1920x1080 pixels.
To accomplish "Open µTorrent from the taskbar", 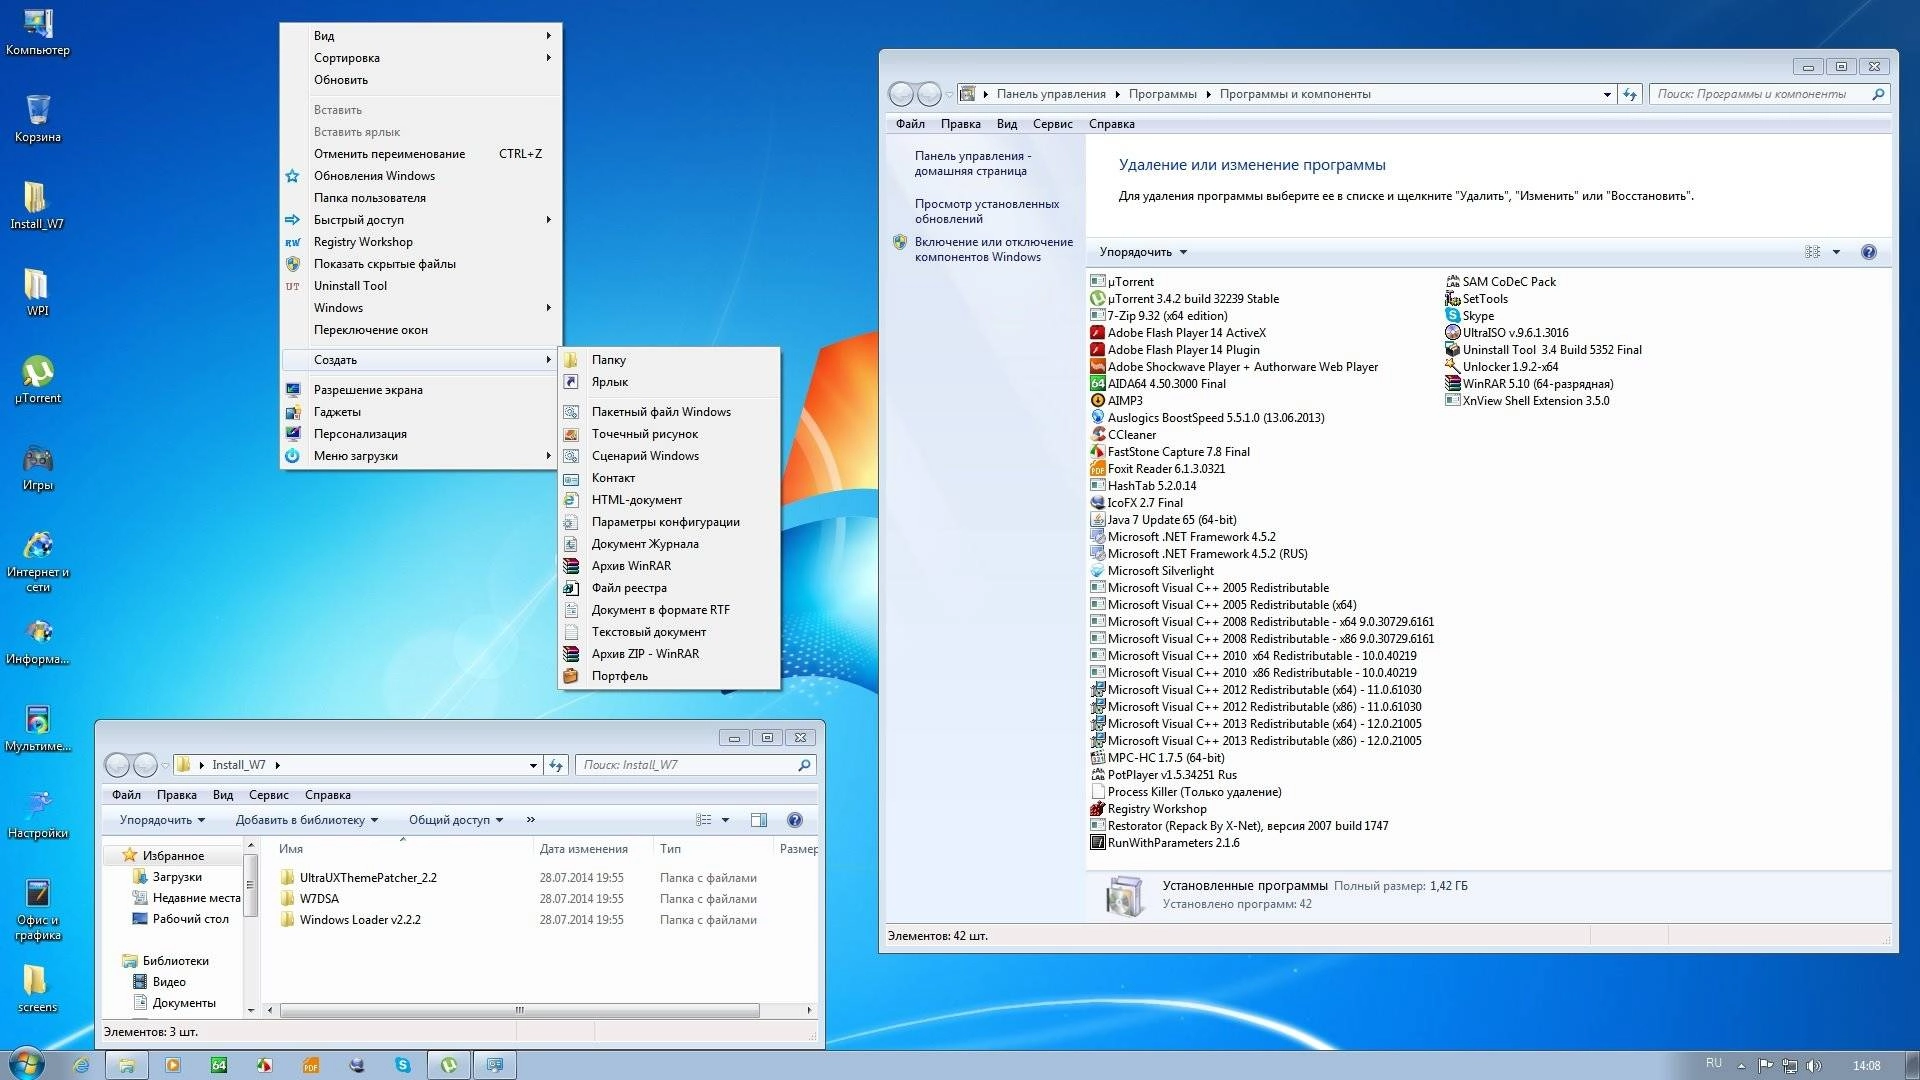I will point(449,1065).
